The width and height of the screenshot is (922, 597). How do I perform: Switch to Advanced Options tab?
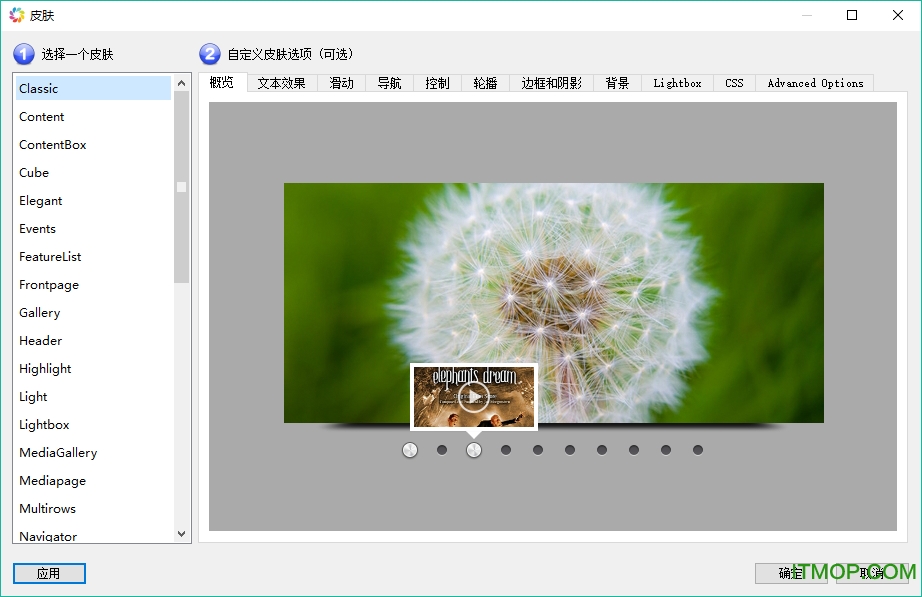click(x=814, y=83)
